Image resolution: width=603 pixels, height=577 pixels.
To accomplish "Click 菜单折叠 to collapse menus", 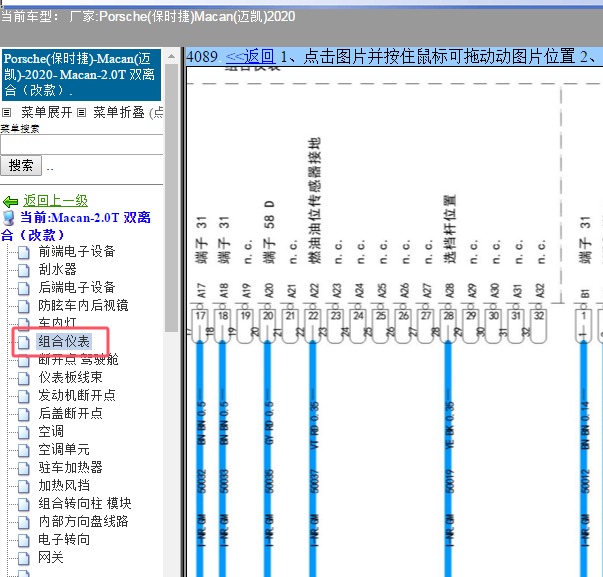I will pos(118,112).
